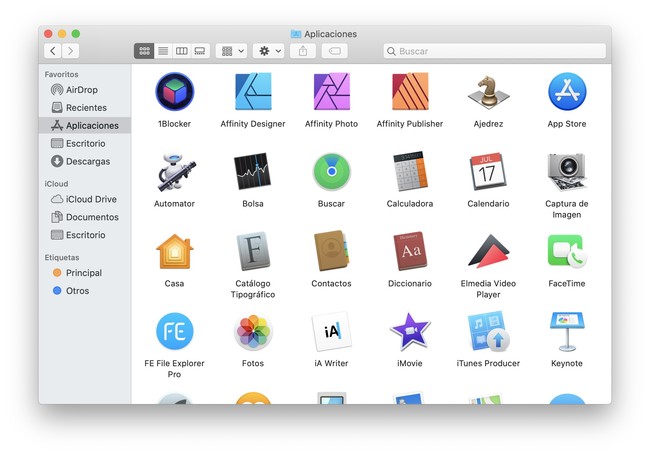Click into the Buscar search field
Screen dimensions: 650x455
coord(495,51)
